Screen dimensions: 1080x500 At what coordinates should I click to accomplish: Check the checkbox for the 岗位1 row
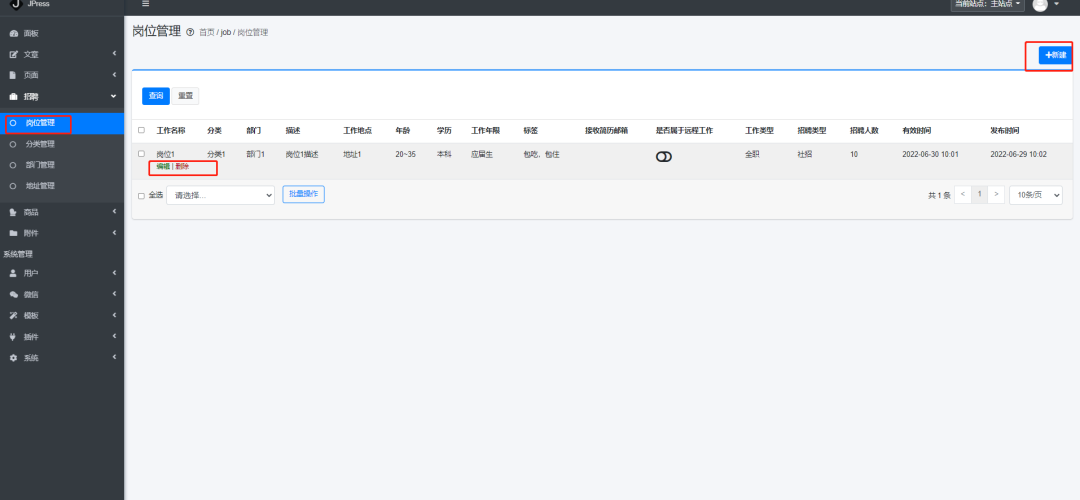tap(141, 154)
